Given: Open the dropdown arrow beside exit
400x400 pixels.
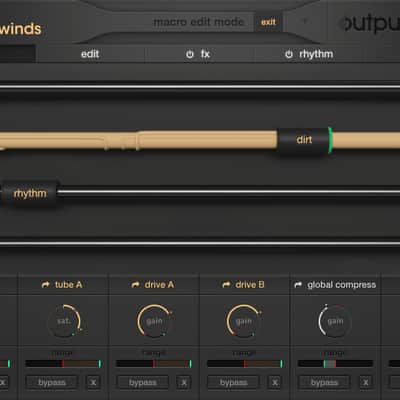Looking at the screenshot, I should [x=304, y=22].
